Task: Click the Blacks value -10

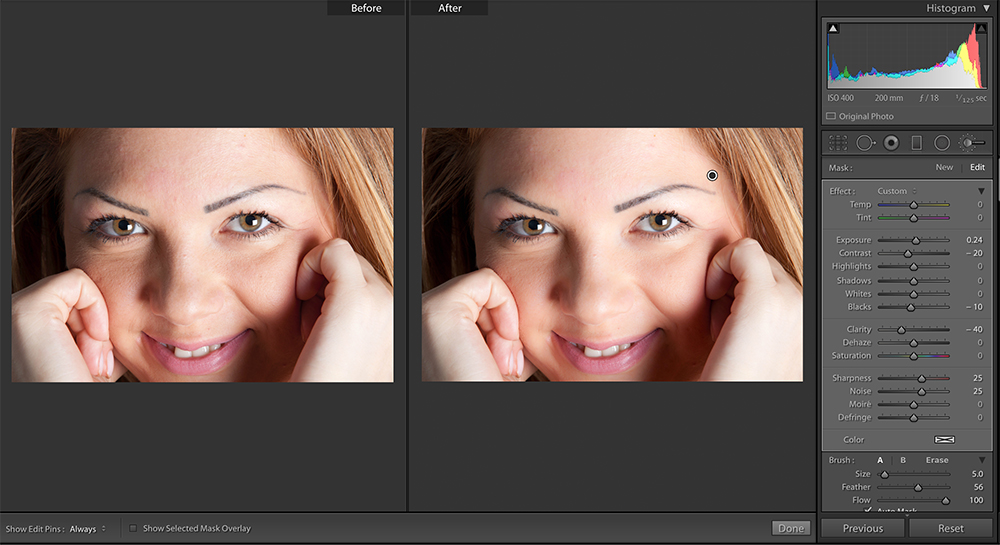Action: click(974, 307)
